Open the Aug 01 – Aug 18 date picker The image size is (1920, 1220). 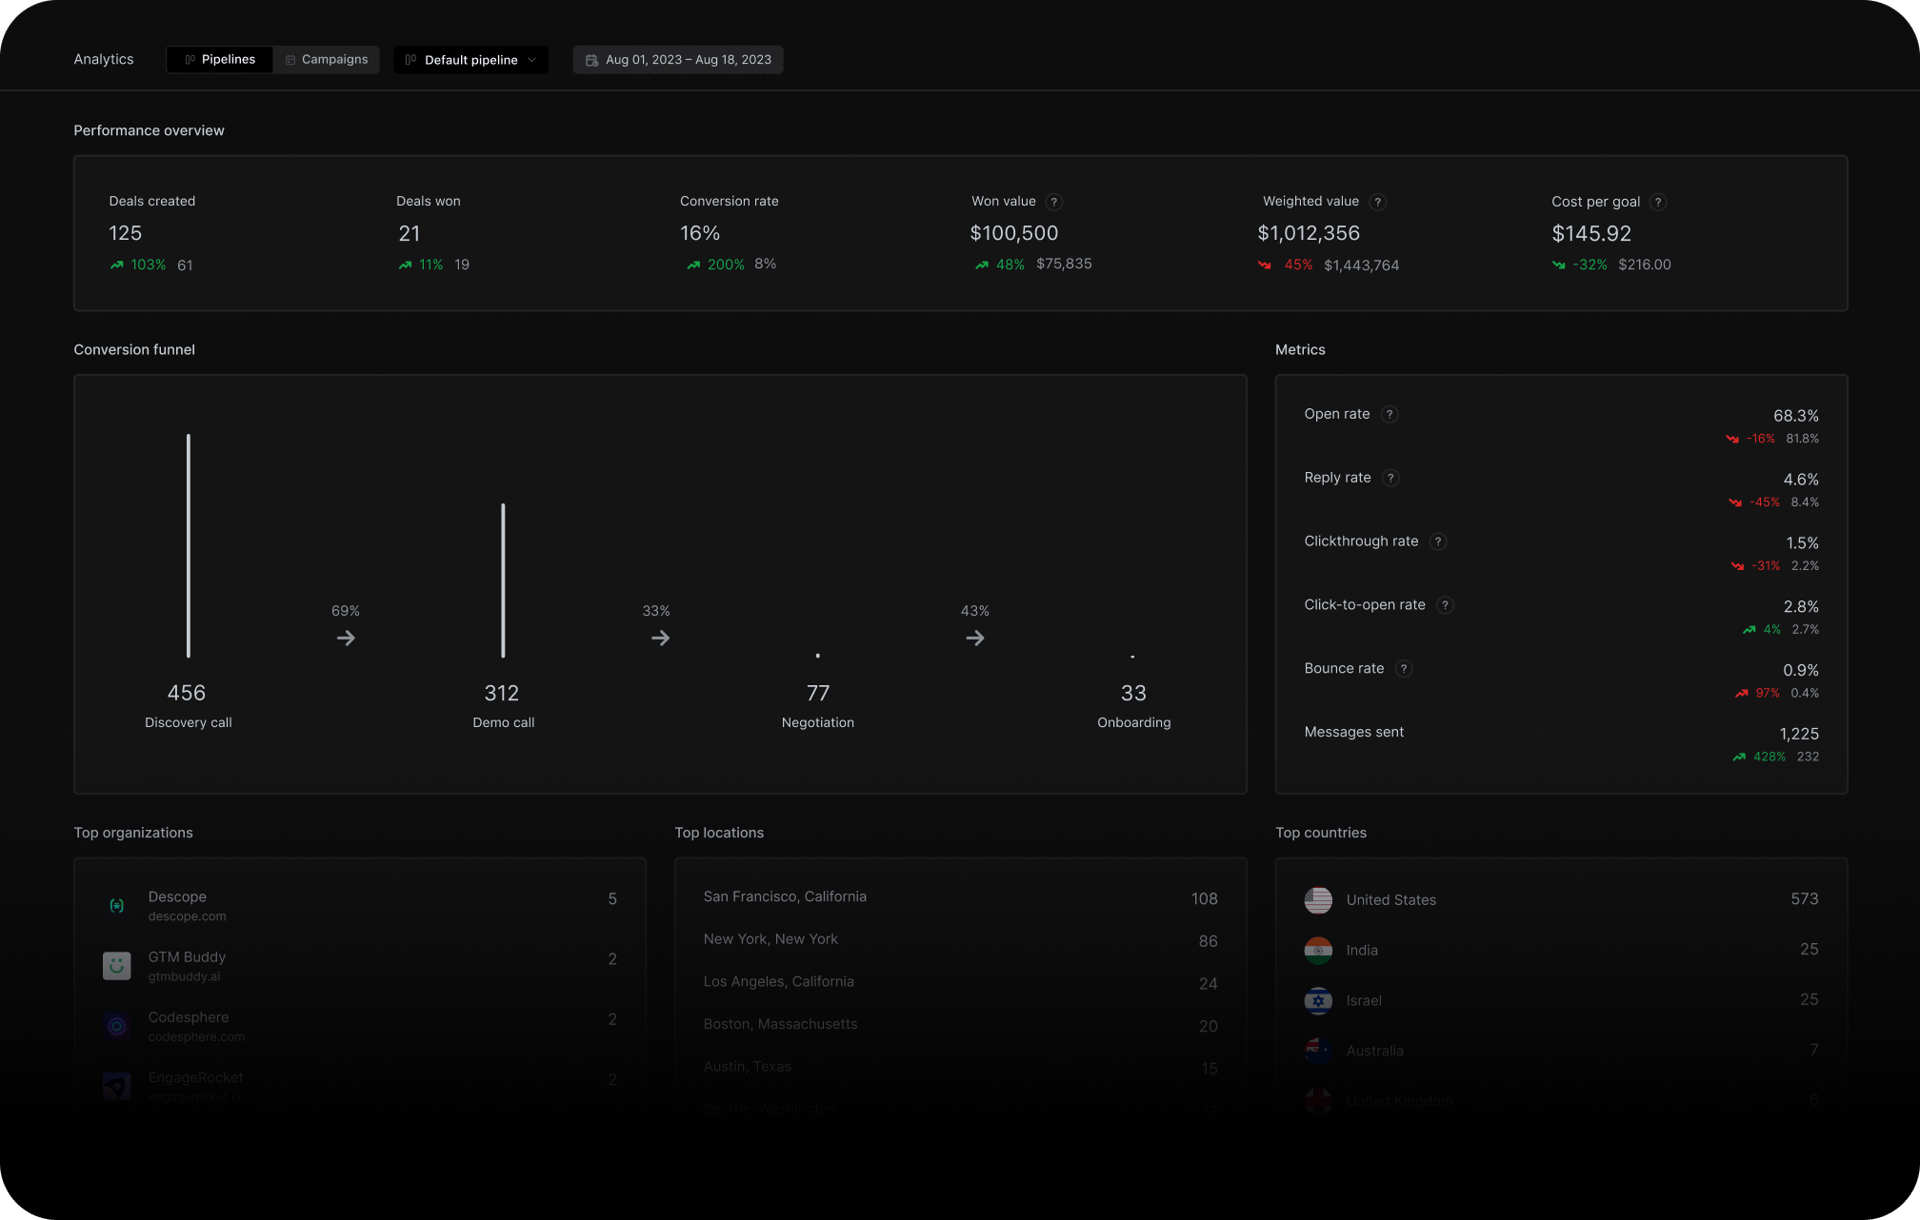(x=678, y=60)
